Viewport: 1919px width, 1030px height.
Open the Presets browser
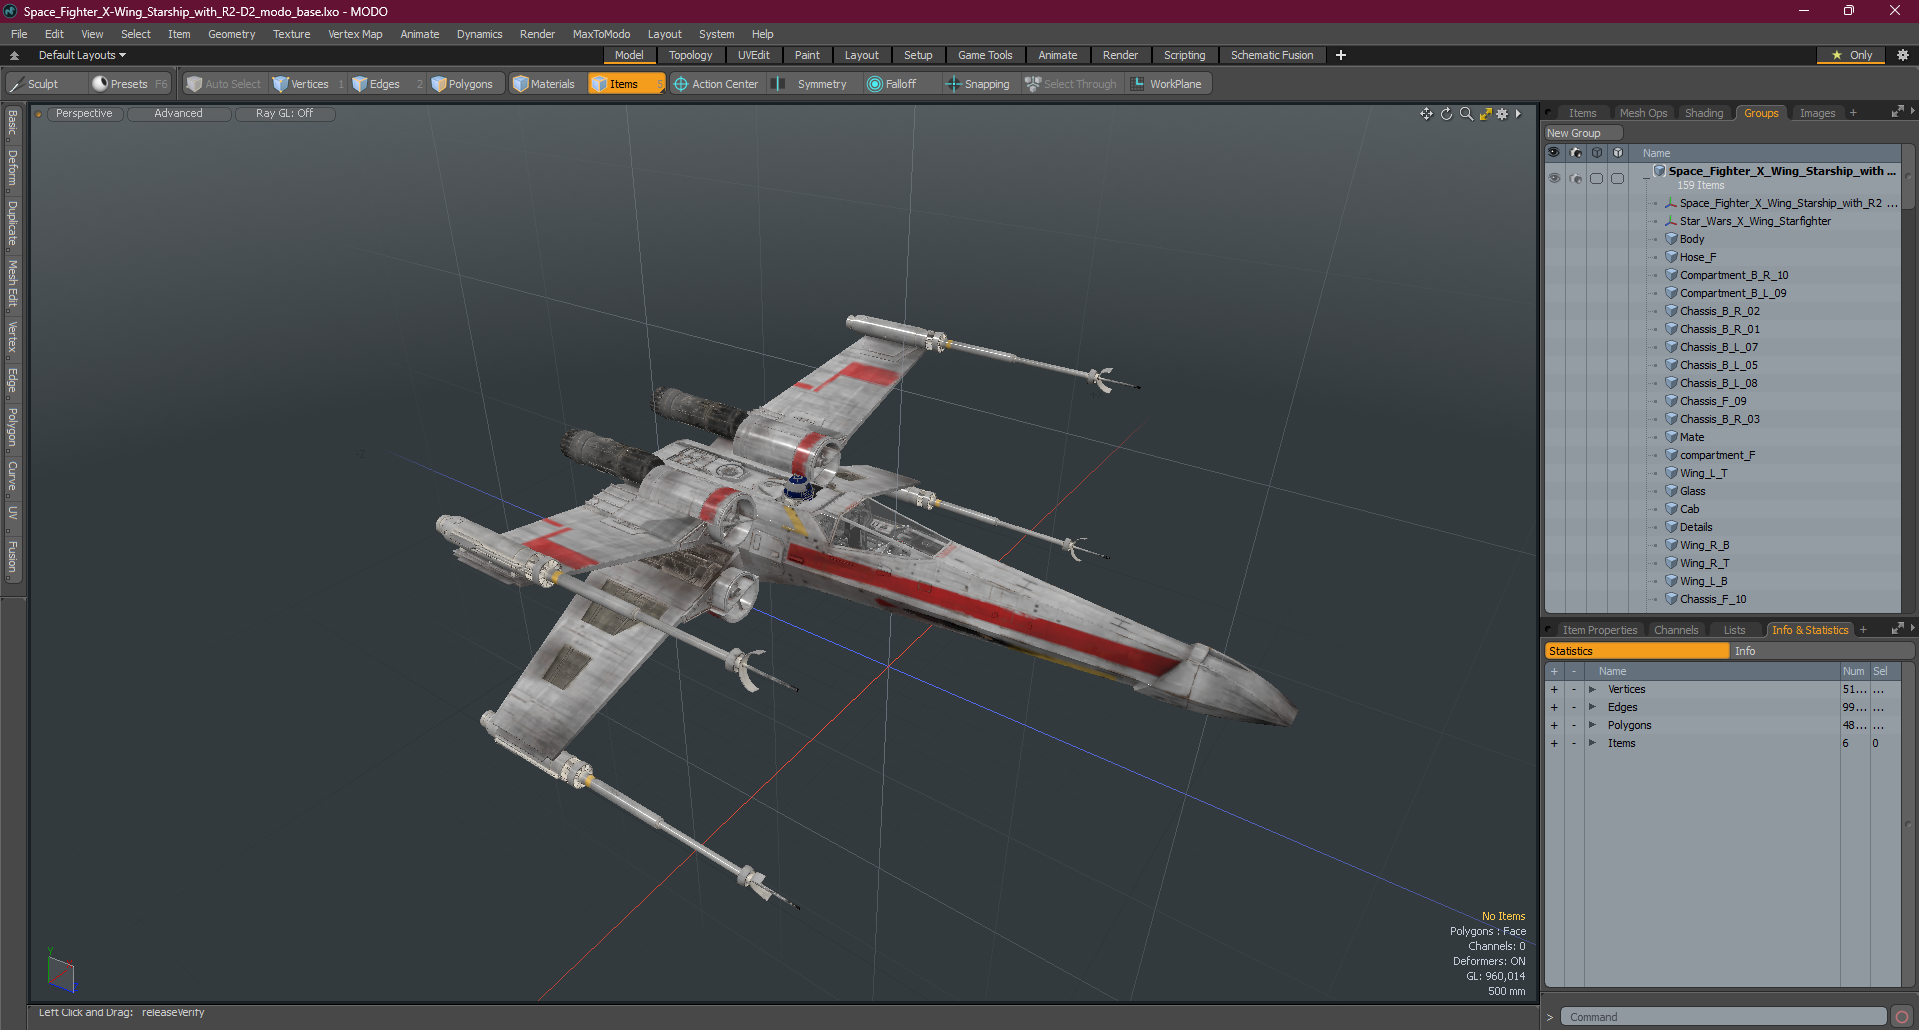point(129,84)
